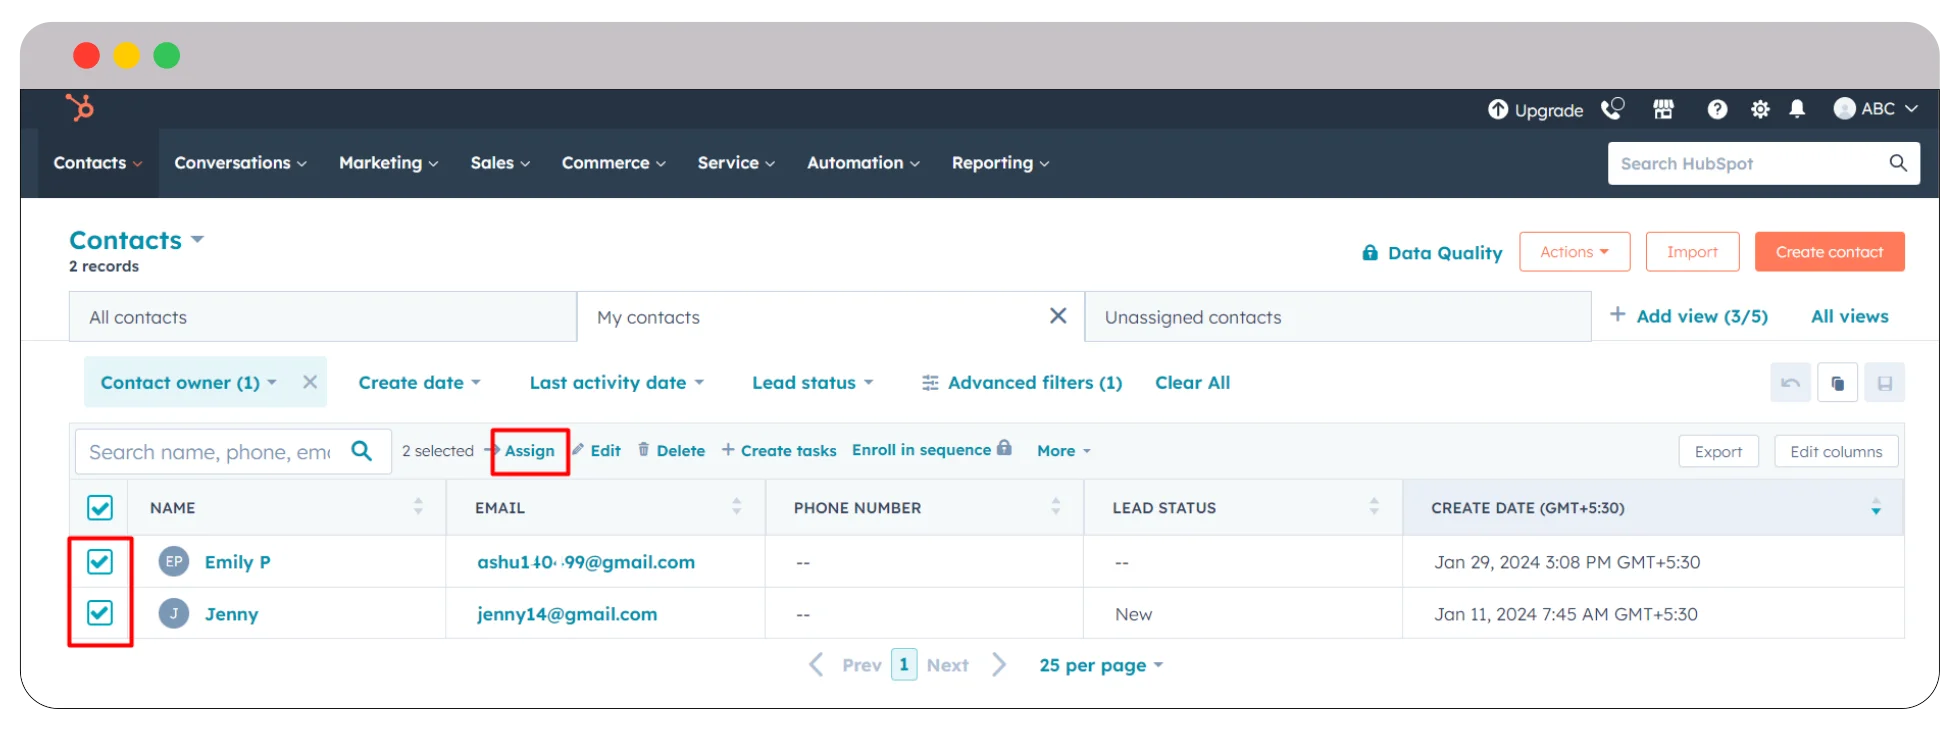Open the Commerce nav menu
This screenshot has height=729, width=1960.
613,163
